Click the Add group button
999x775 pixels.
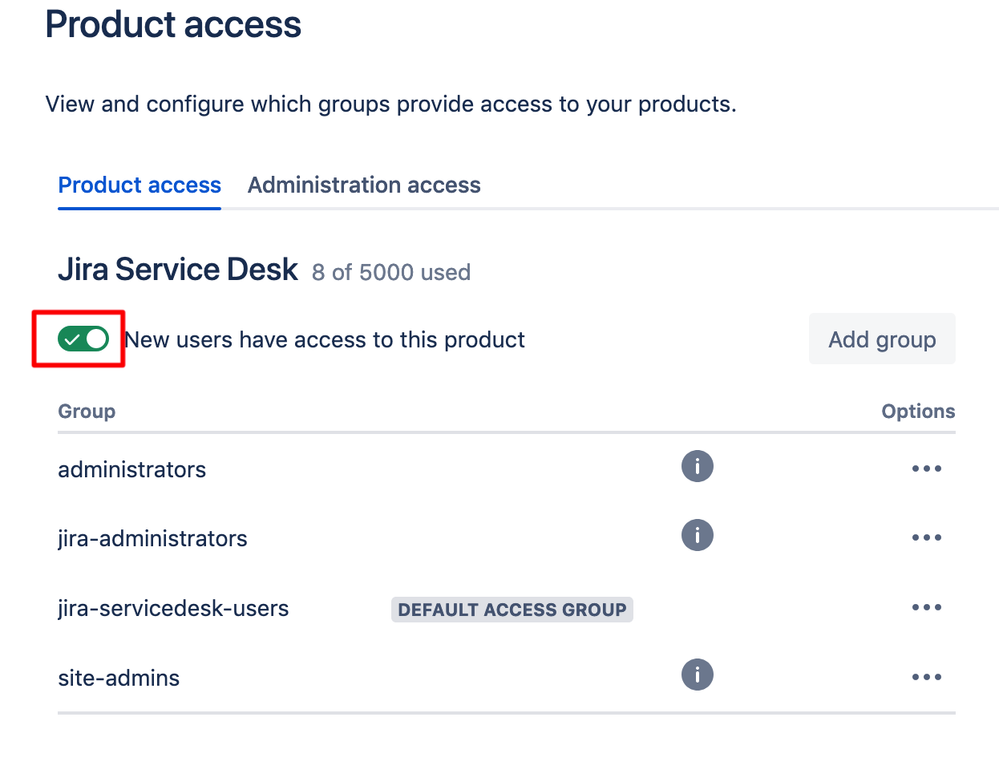882,339
